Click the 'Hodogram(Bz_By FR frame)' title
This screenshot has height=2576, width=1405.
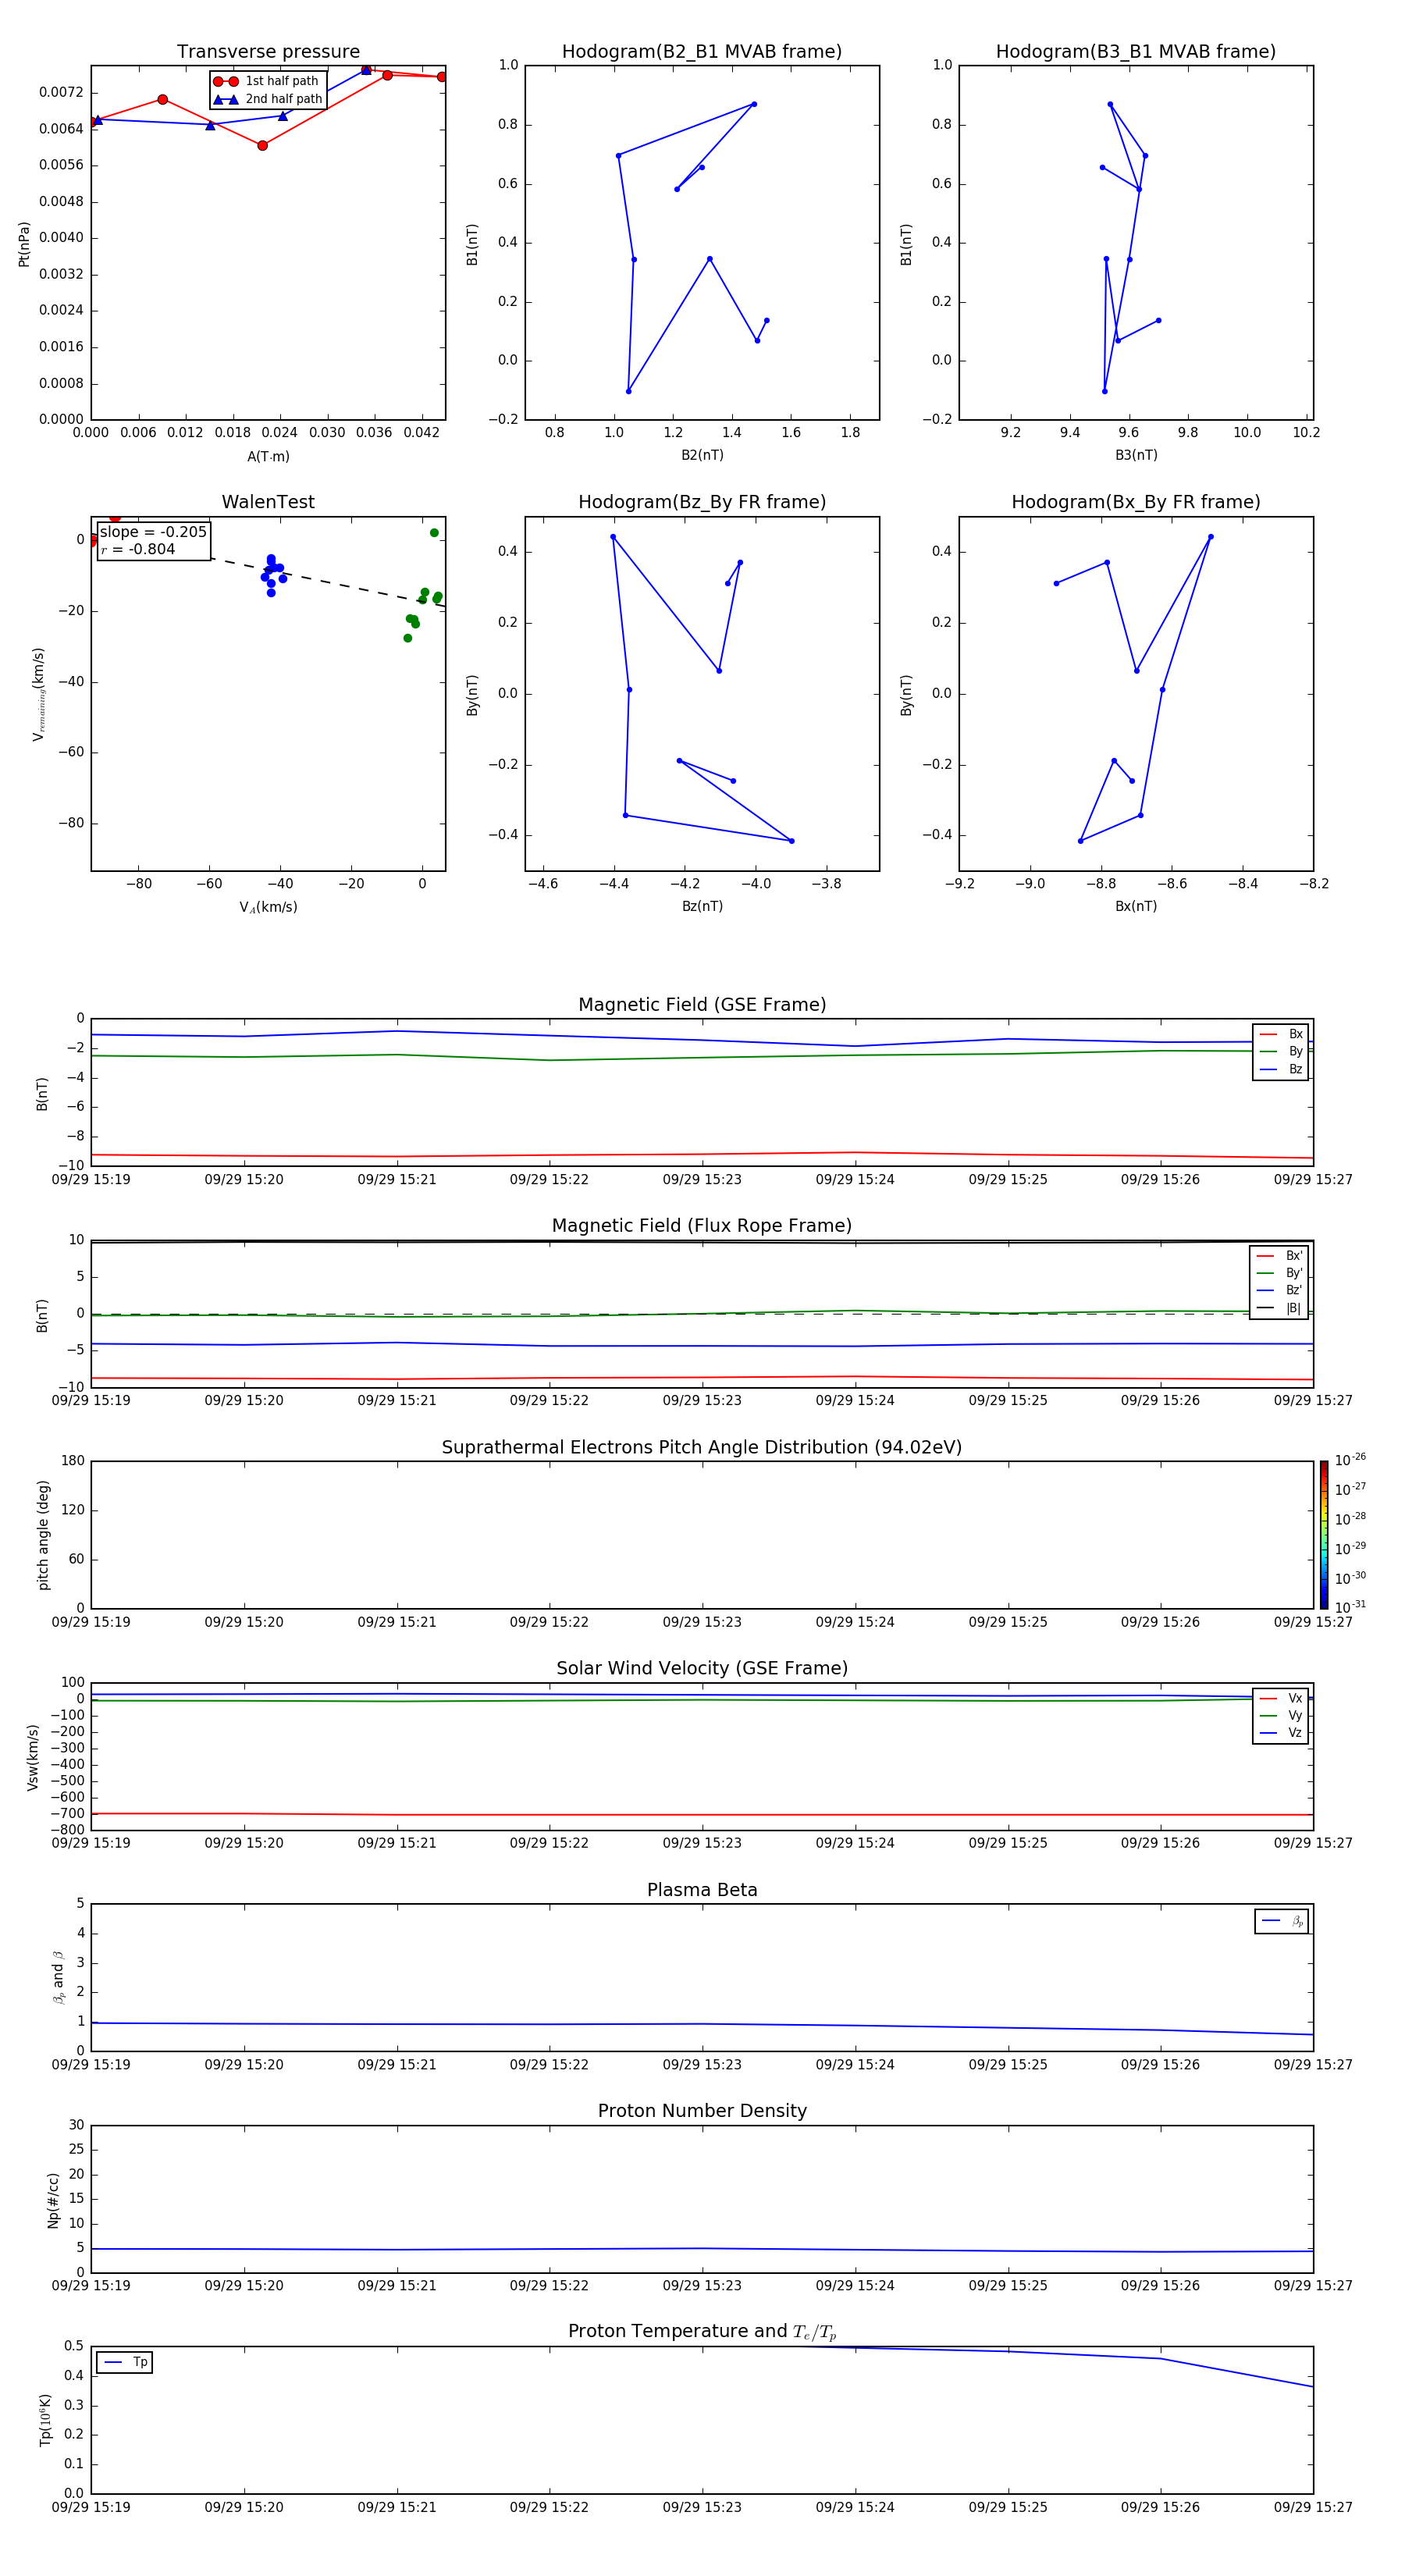[702, 502]
